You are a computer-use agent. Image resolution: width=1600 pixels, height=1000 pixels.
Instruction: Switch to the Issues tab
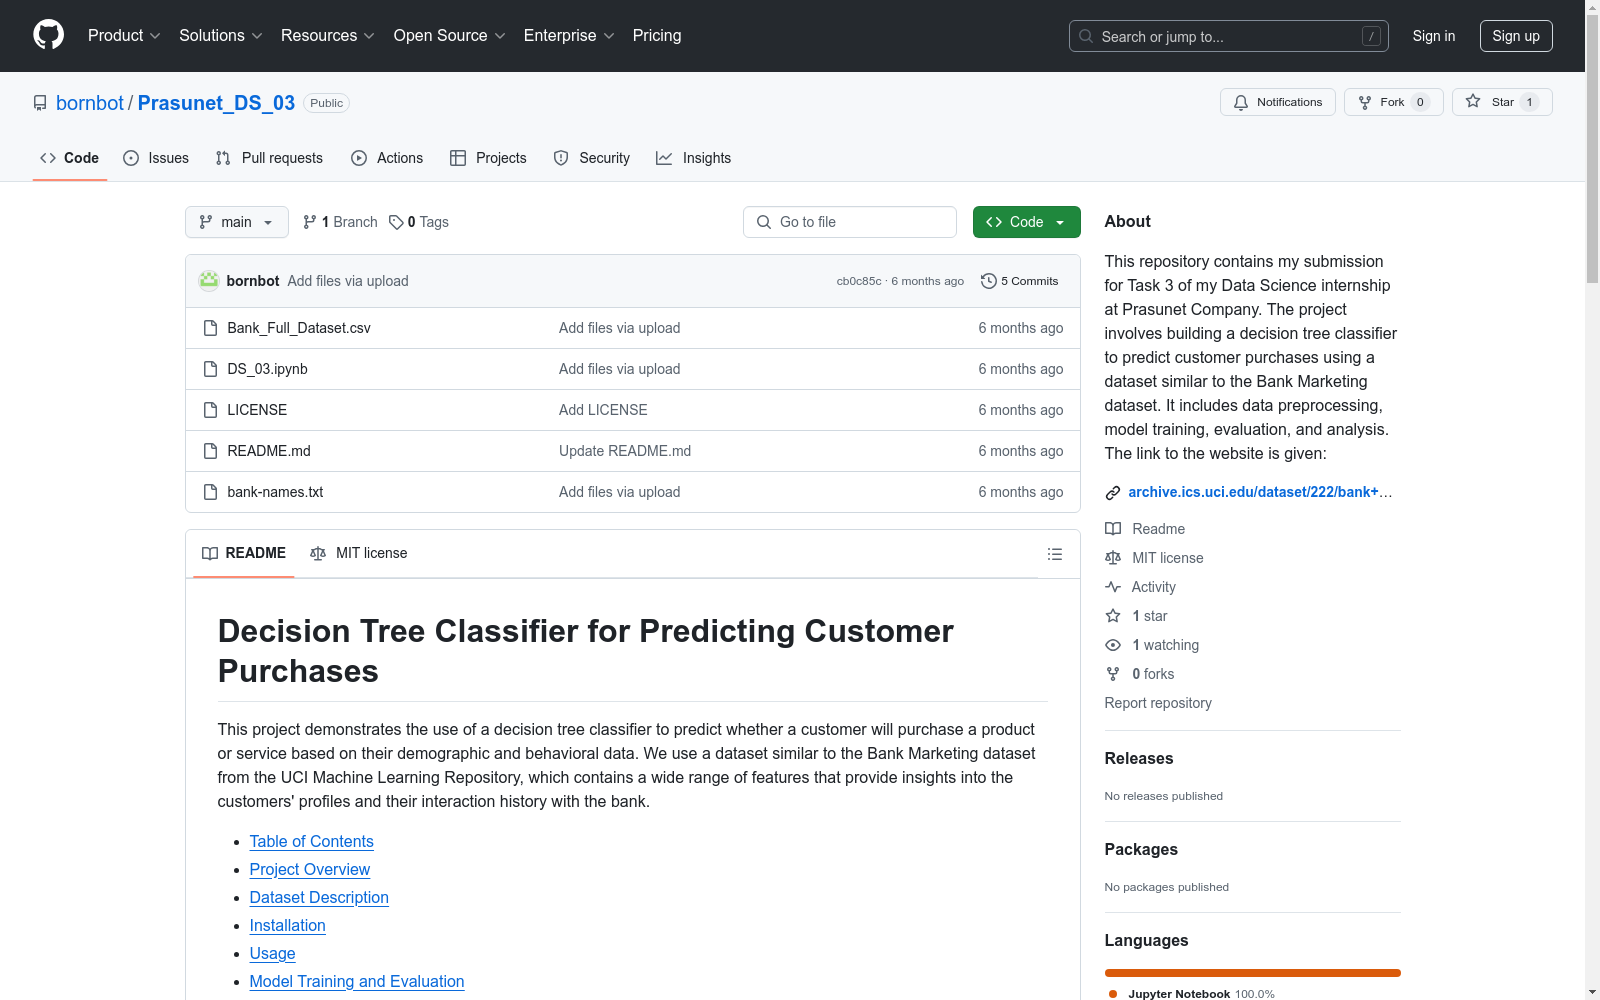pos(156,158)
